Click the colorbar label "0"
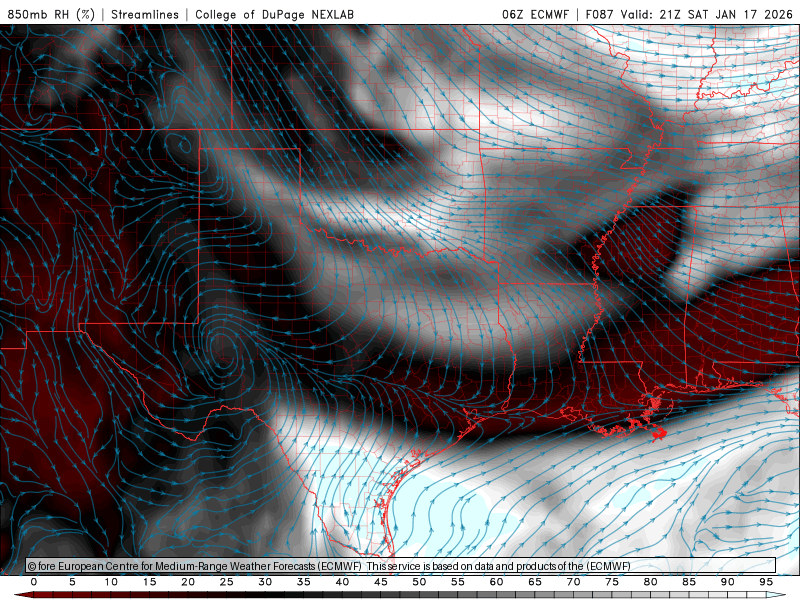This screenshot has width=800, height=600. click(x=34, y=582)
